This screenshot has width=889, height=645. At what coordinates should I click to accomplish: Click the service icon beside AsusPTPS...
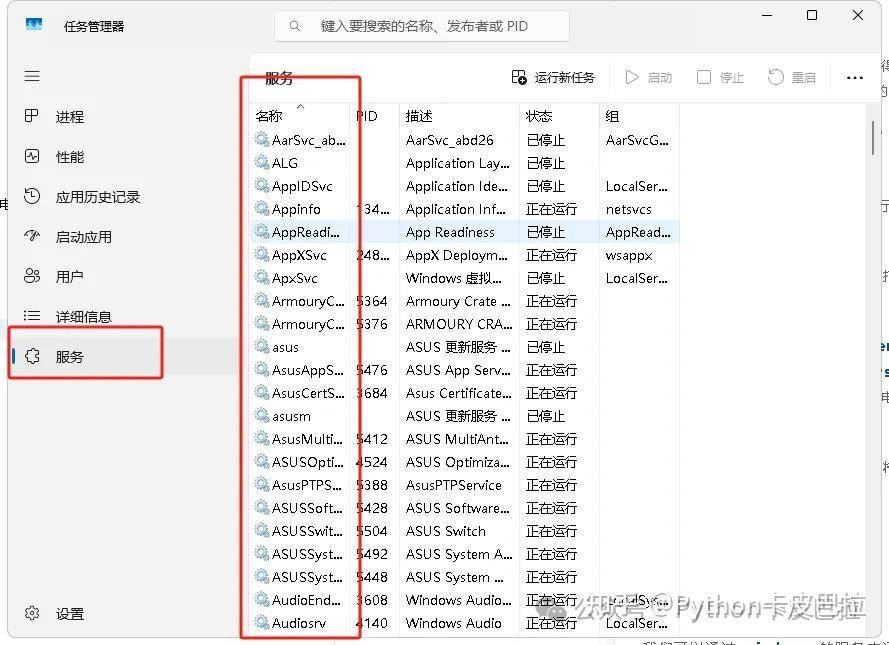click(x=262, y=485)
